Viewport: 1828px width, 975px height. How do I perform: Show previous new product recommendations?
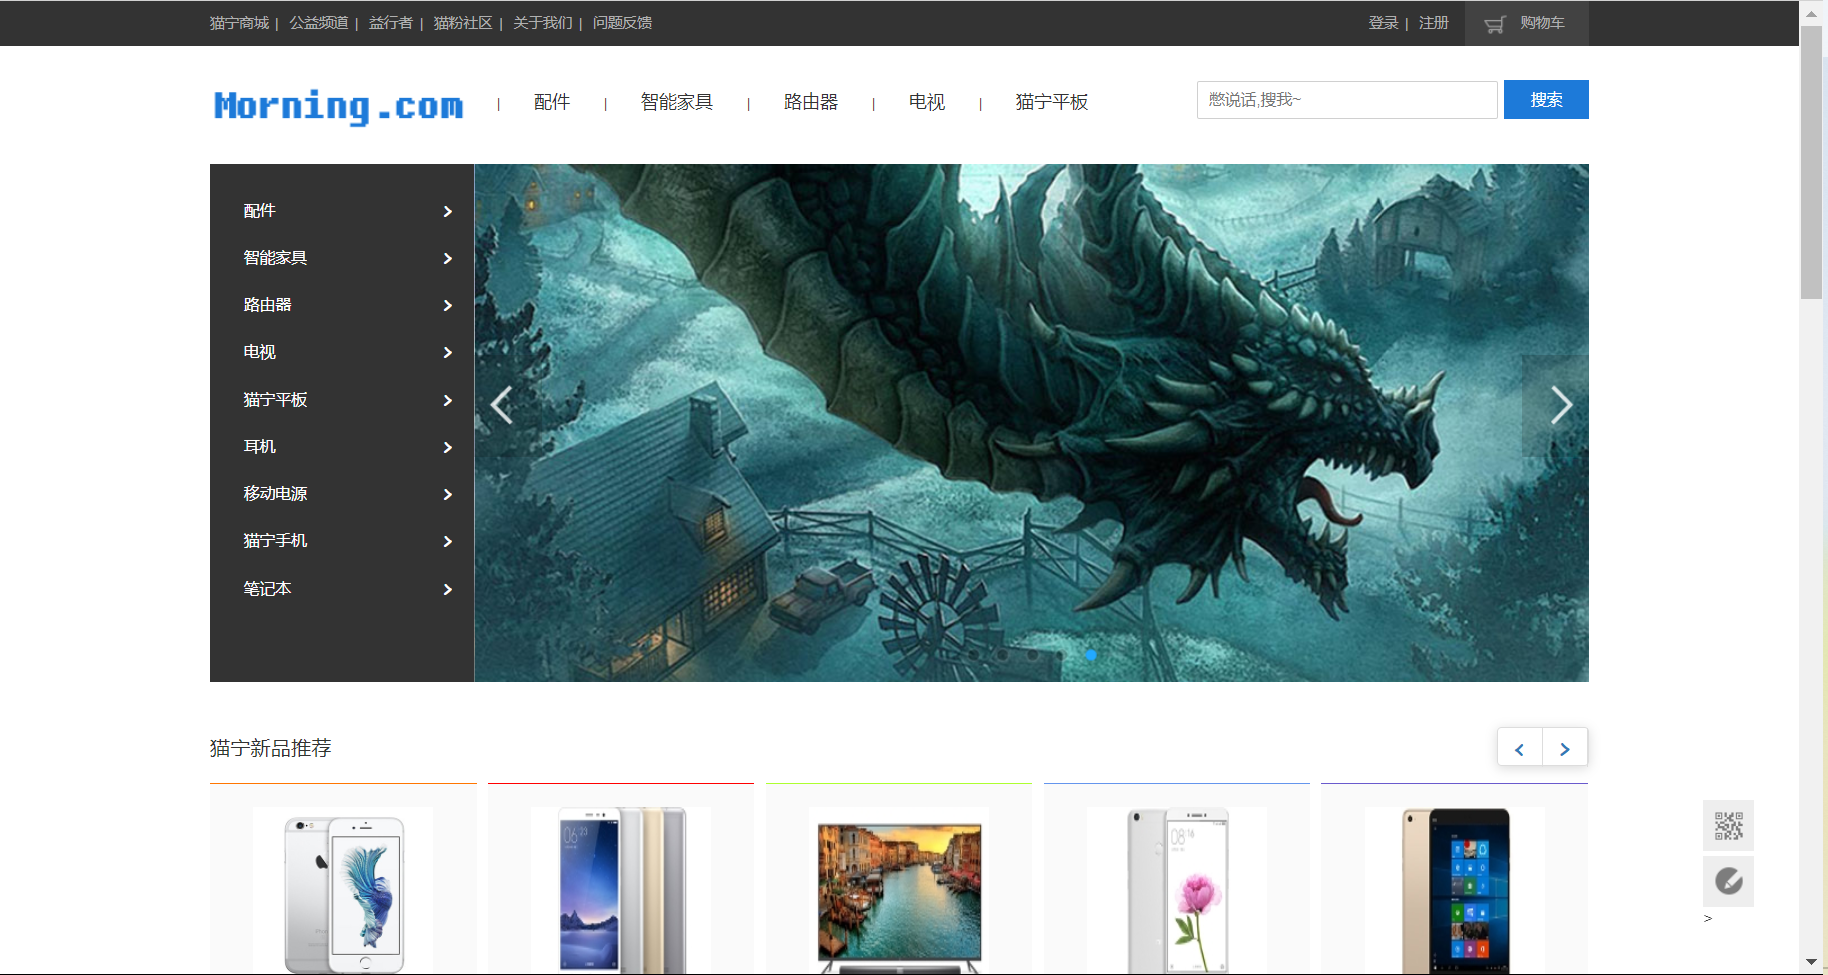click(x=1520, y=748)
